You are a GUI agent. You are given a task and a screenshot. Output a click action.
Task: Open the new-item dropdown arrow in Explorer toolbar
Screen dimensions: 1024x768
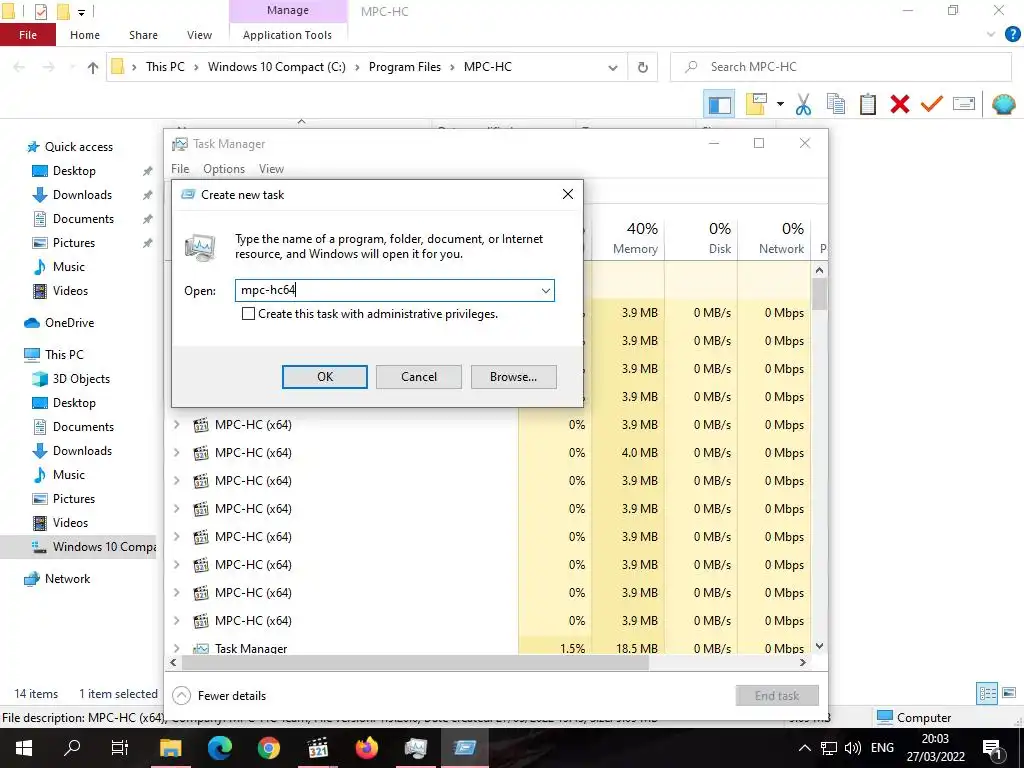780,104
